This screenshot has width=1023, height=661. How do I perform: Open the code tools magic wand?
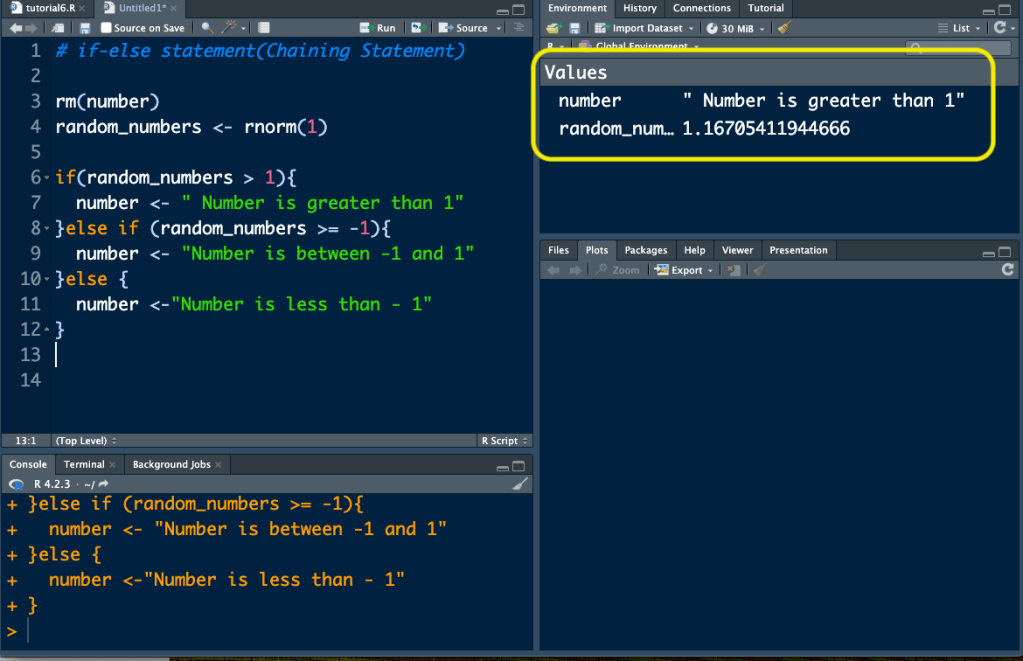click(x=230, y=28)
